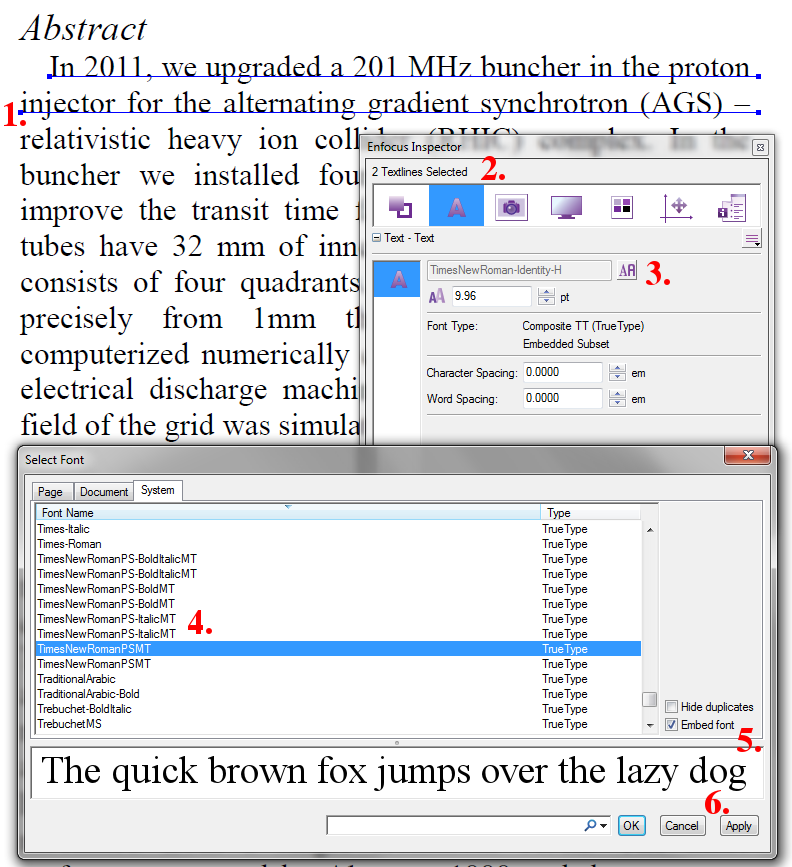
Task: Select TraditionalArabic-Bold in the font list
Action: (x=338, y=694)
